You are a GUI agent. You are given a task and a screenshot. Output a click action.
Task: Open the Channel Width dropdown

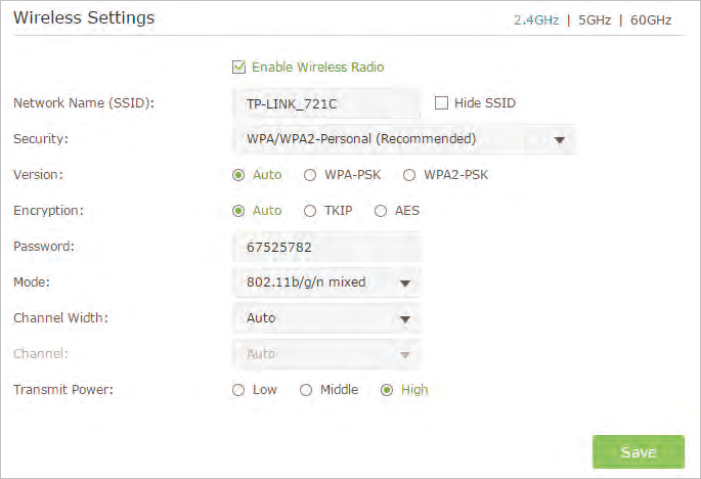327,318
